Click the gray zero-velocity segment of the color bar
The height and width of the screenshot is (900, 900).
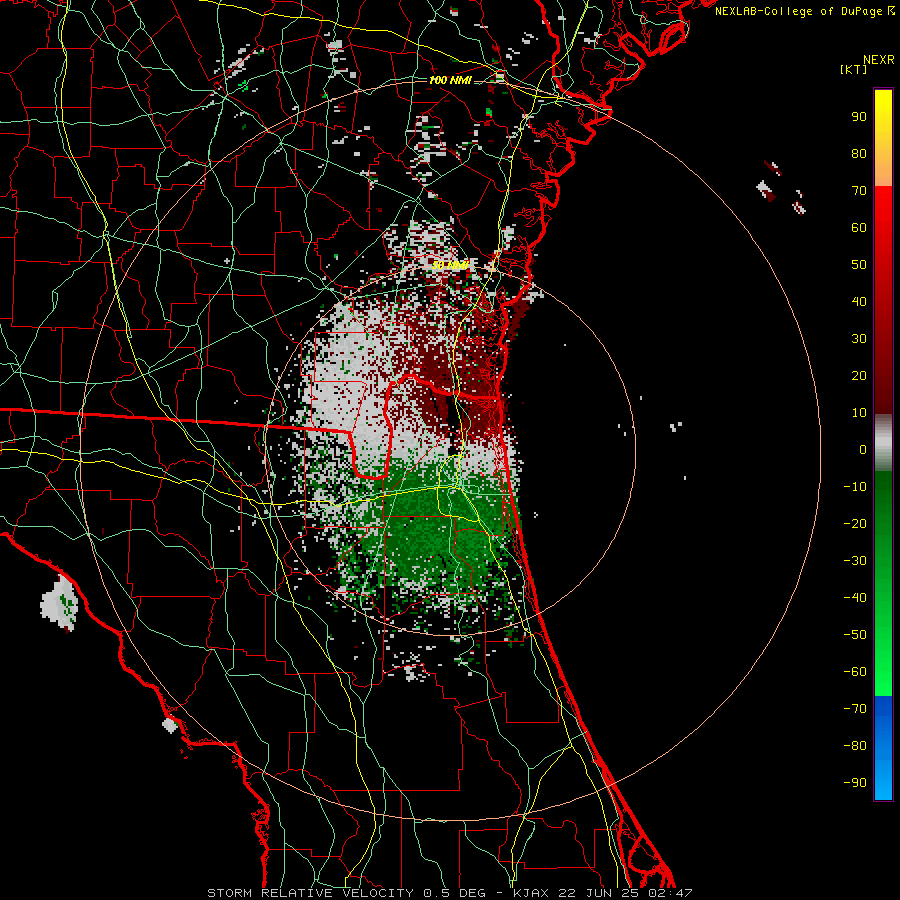tap(883, 443)
